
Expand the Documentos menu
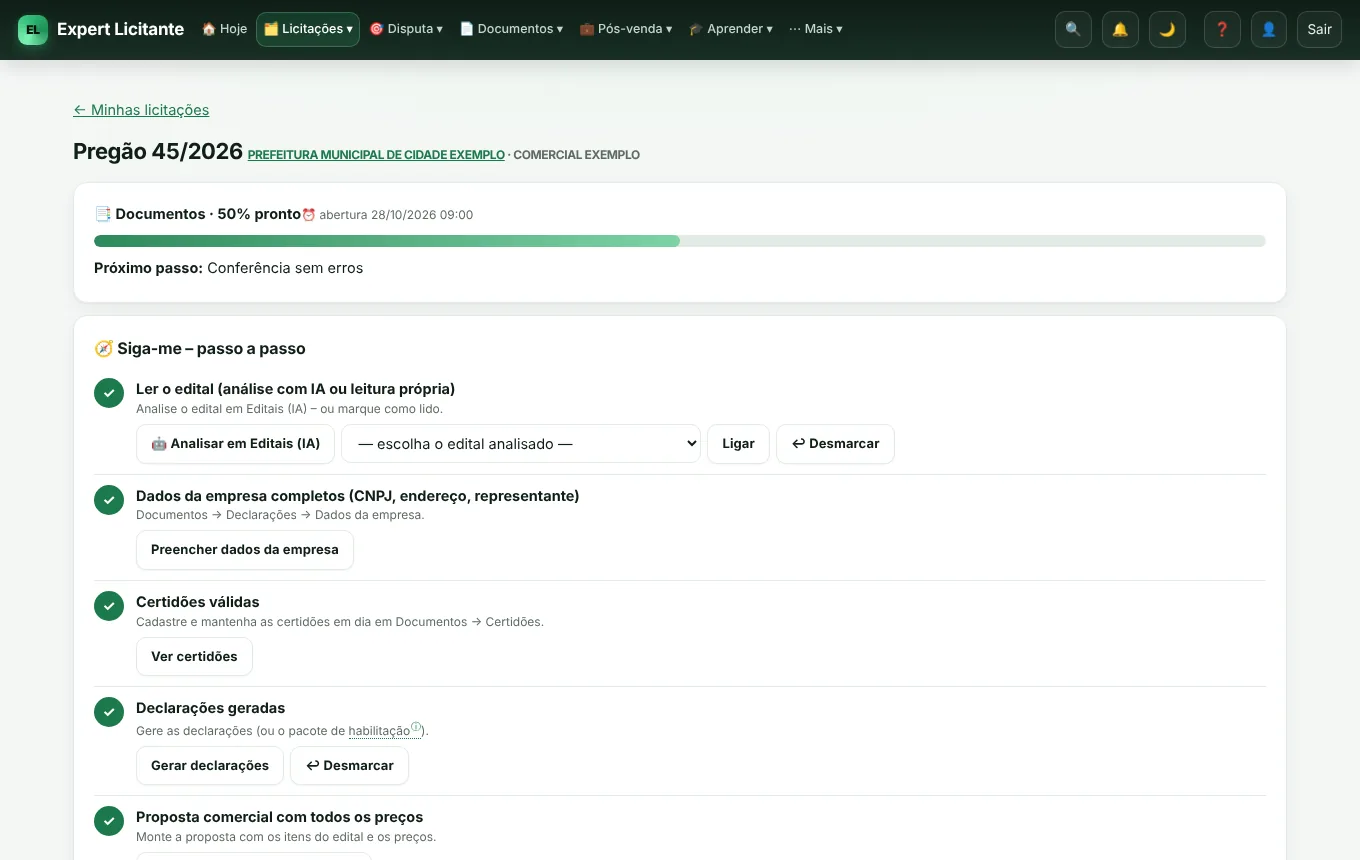(511, 29)
